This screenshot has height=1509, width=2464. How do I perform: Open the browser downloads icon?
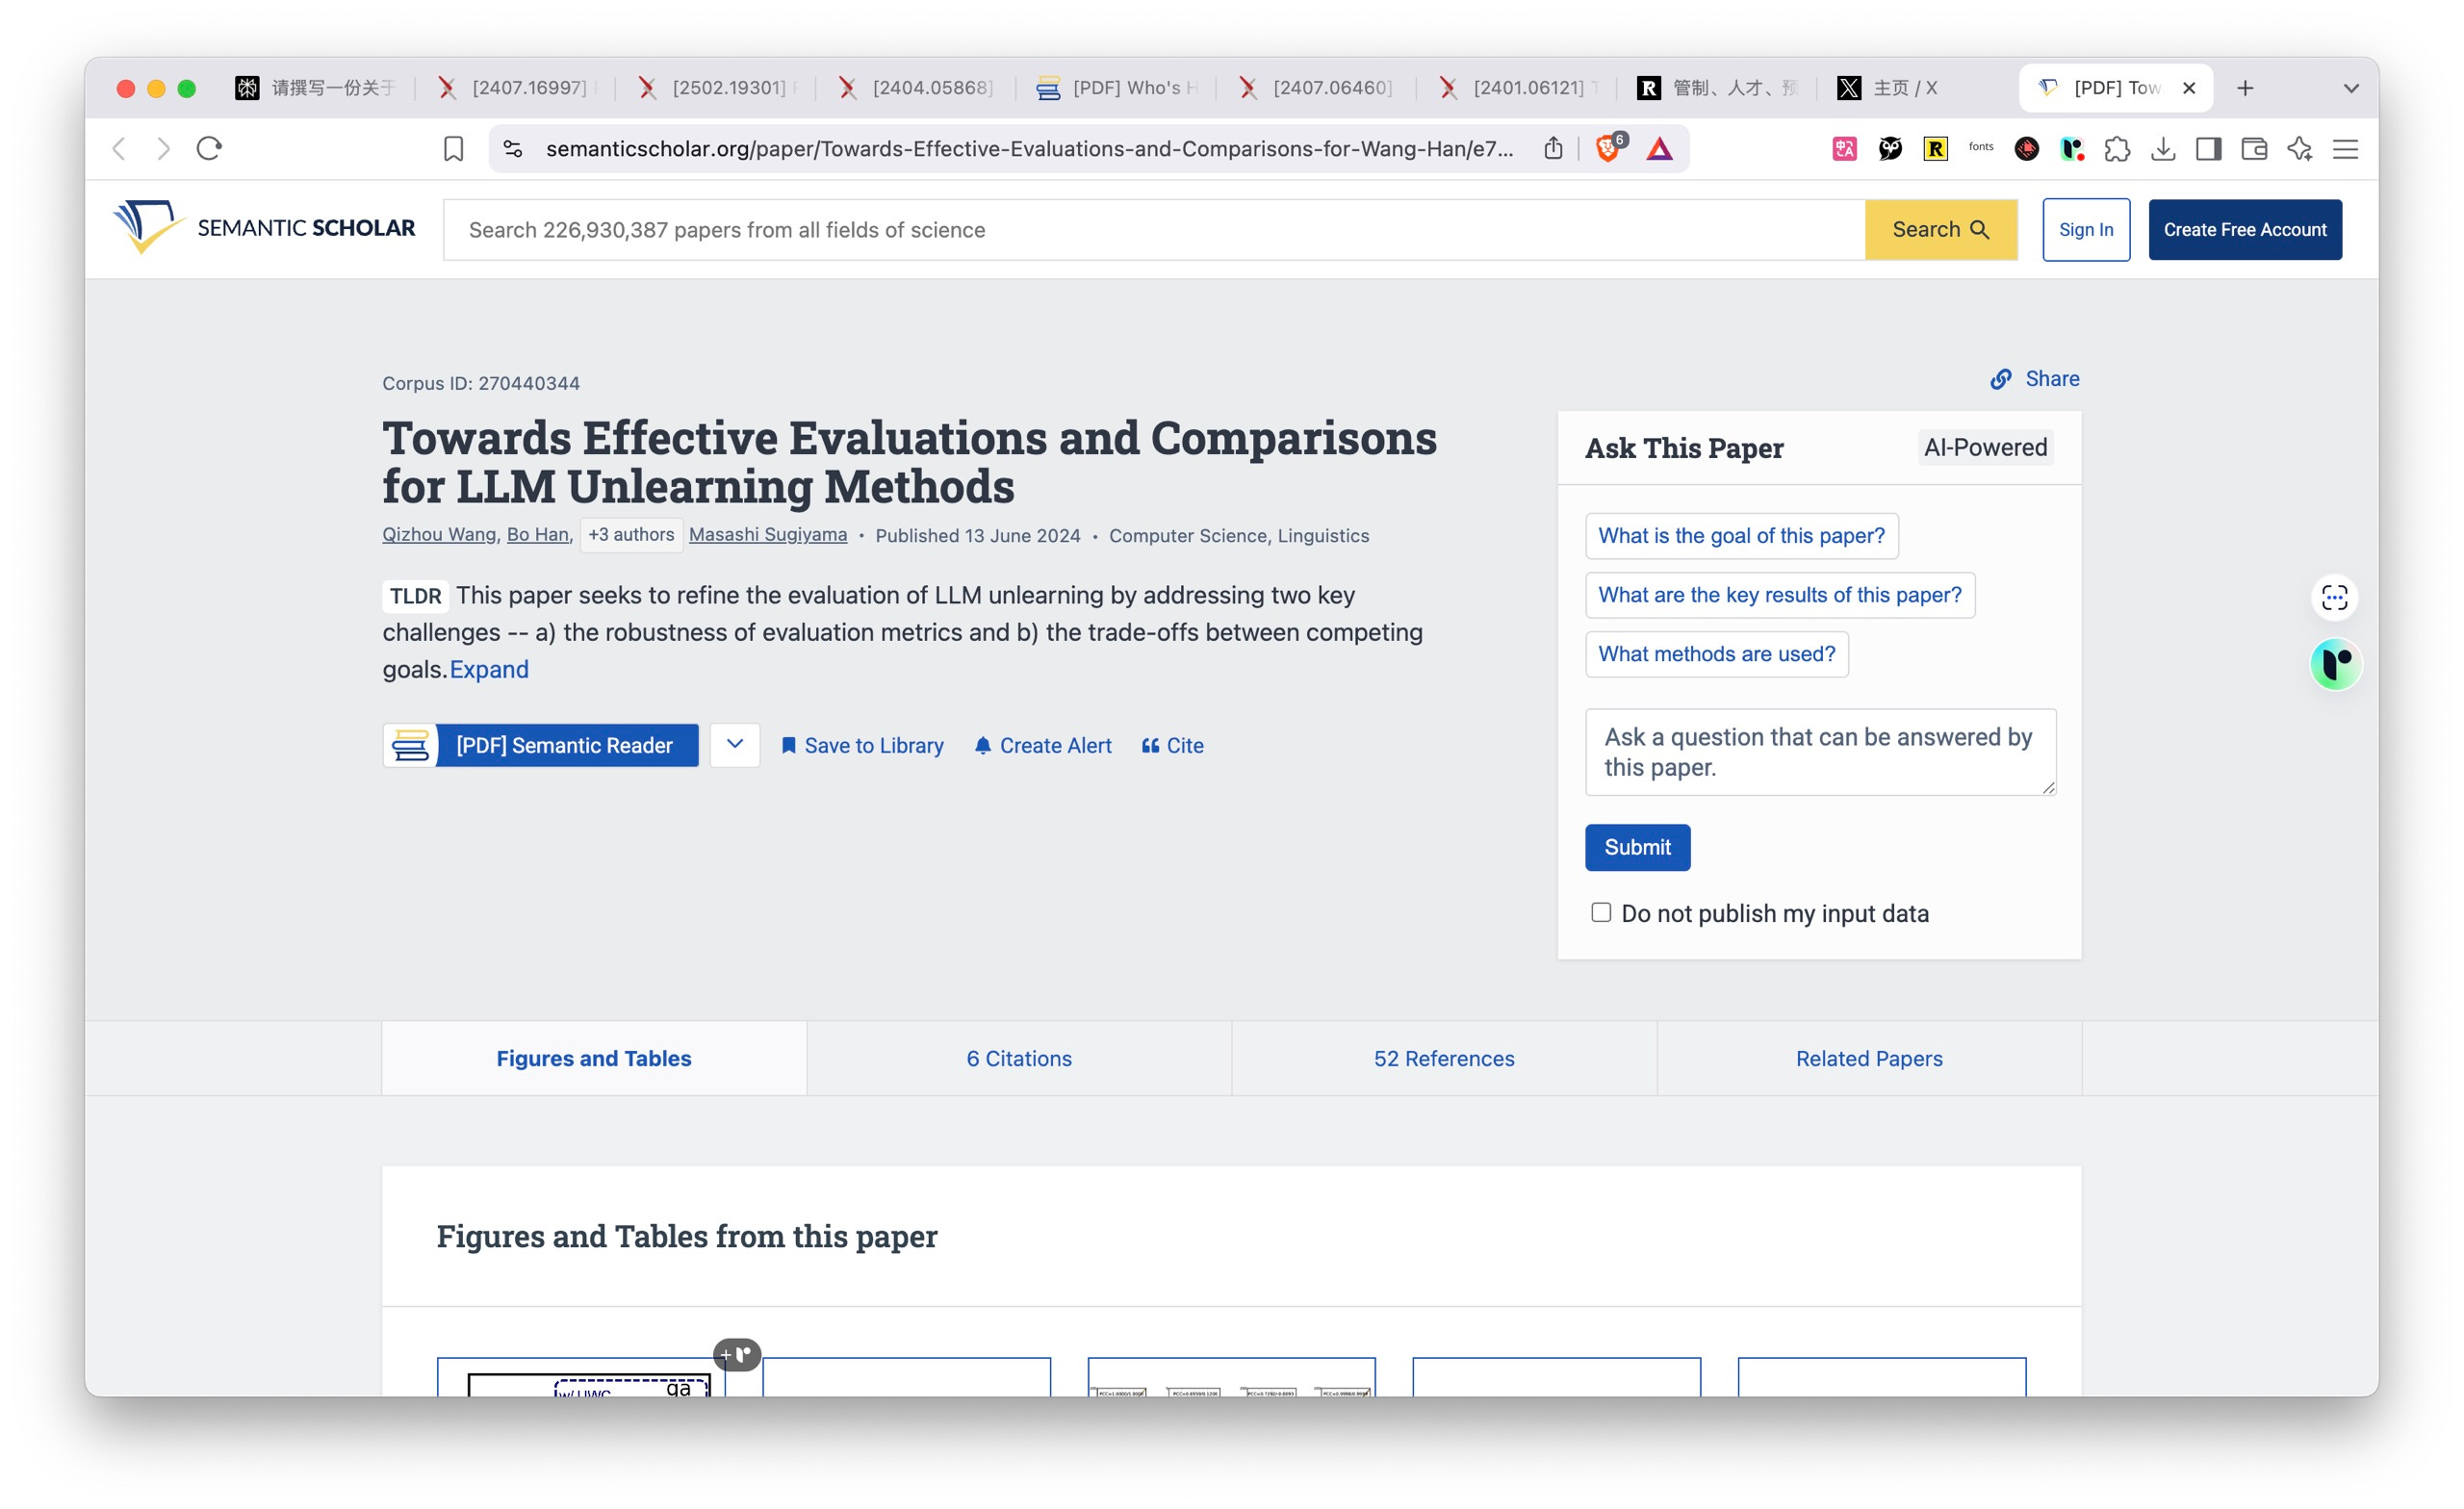2163,148
